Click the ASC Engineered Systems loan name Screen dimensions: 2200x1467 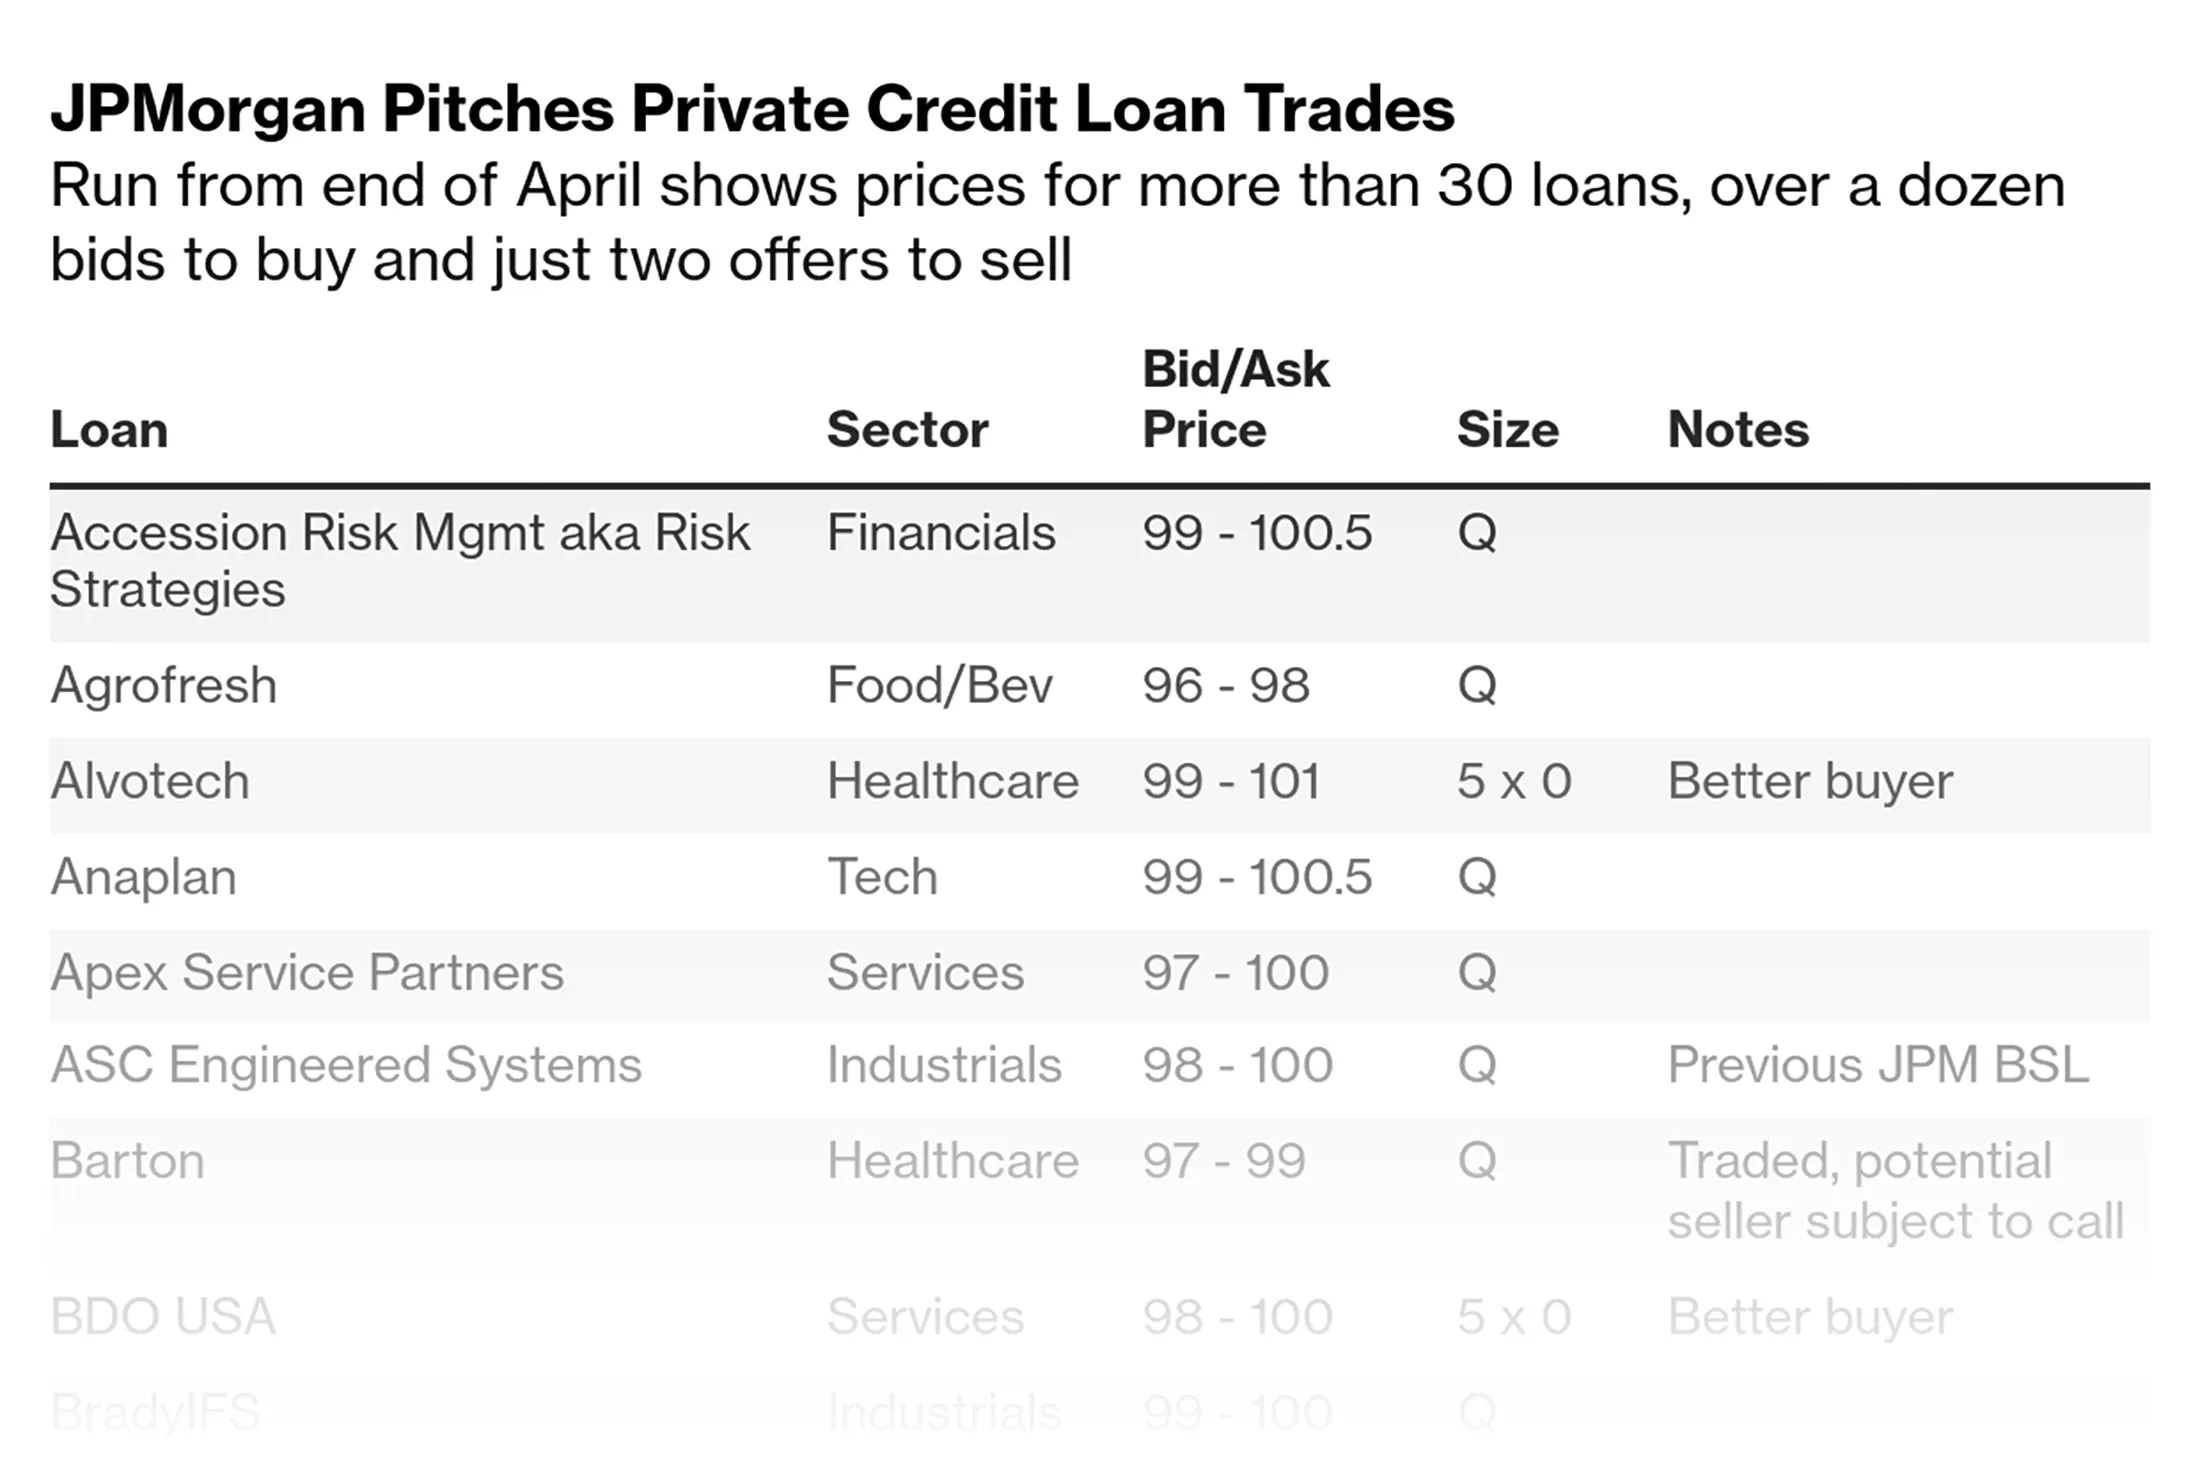click(x=346, y=1065)
